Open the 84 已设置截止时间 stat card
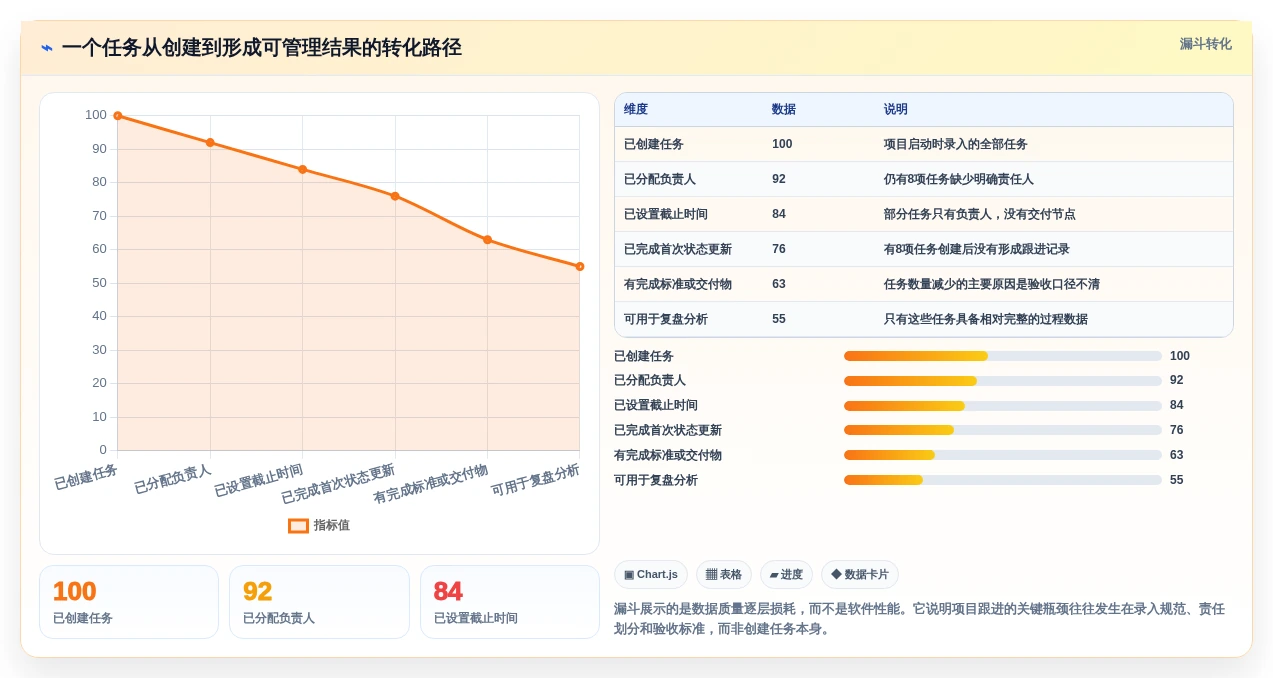 tap(510, 602)
